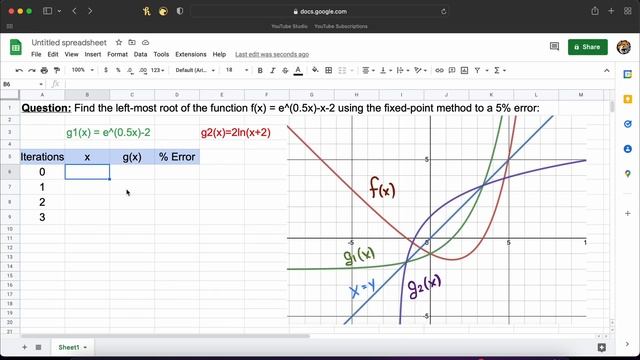This screenshot has width=640, height=360.
Task: Print the spreadsheet via printer icon
Action: 44,71
